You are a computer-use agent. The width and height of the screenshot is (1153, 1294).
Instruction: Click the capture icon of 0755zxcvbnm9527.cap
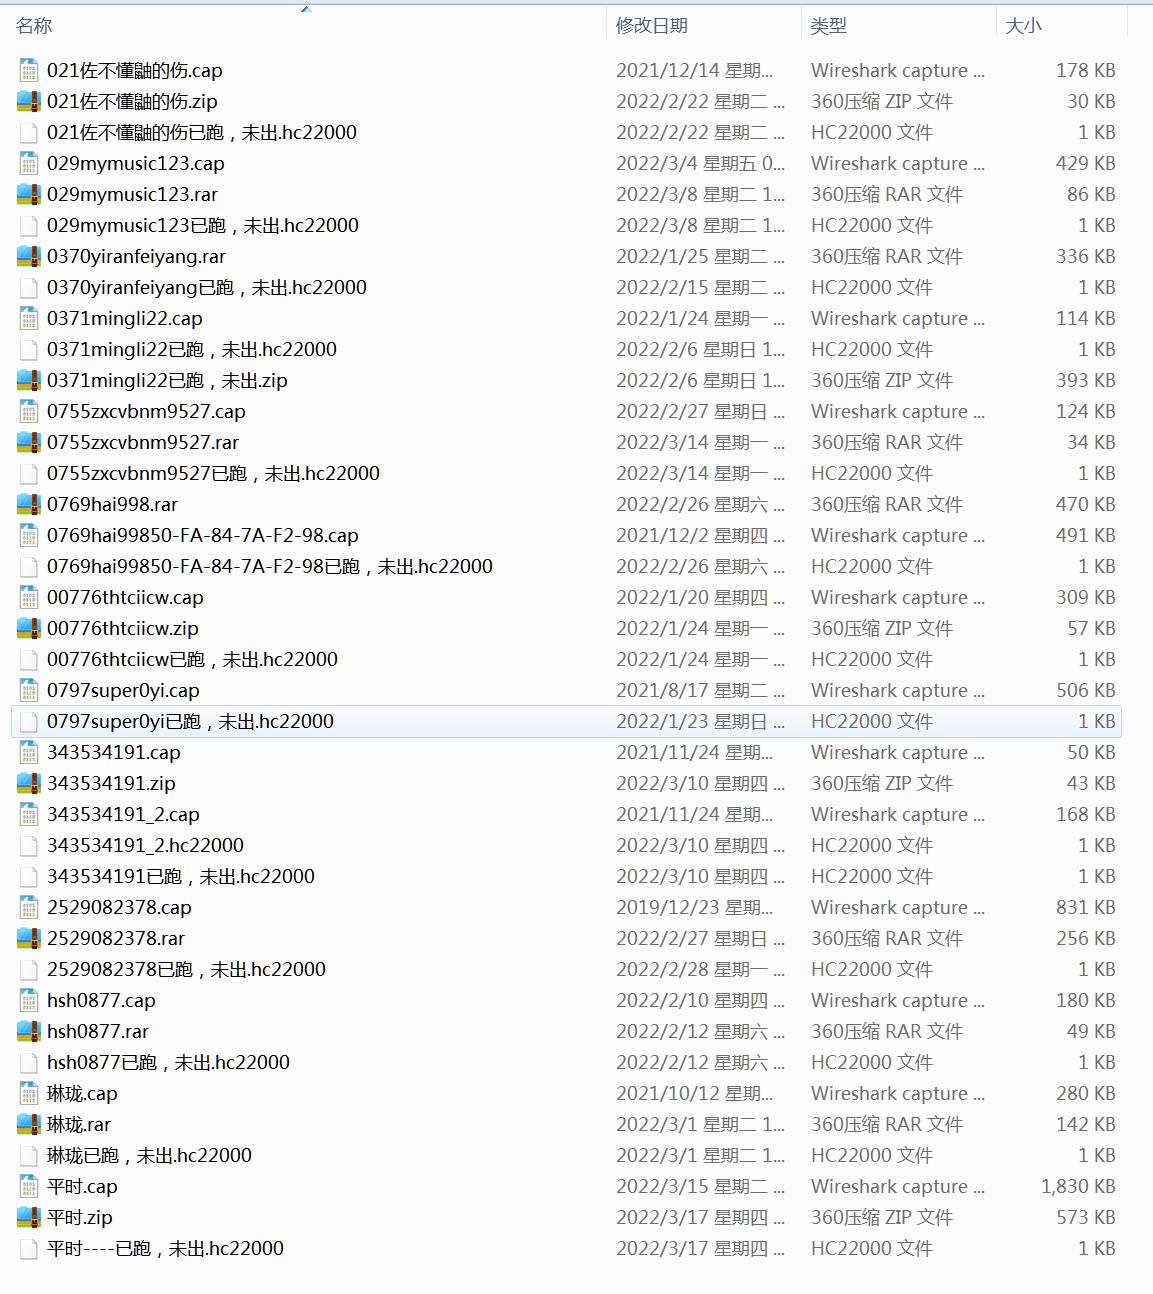click(x=29, y=411)
